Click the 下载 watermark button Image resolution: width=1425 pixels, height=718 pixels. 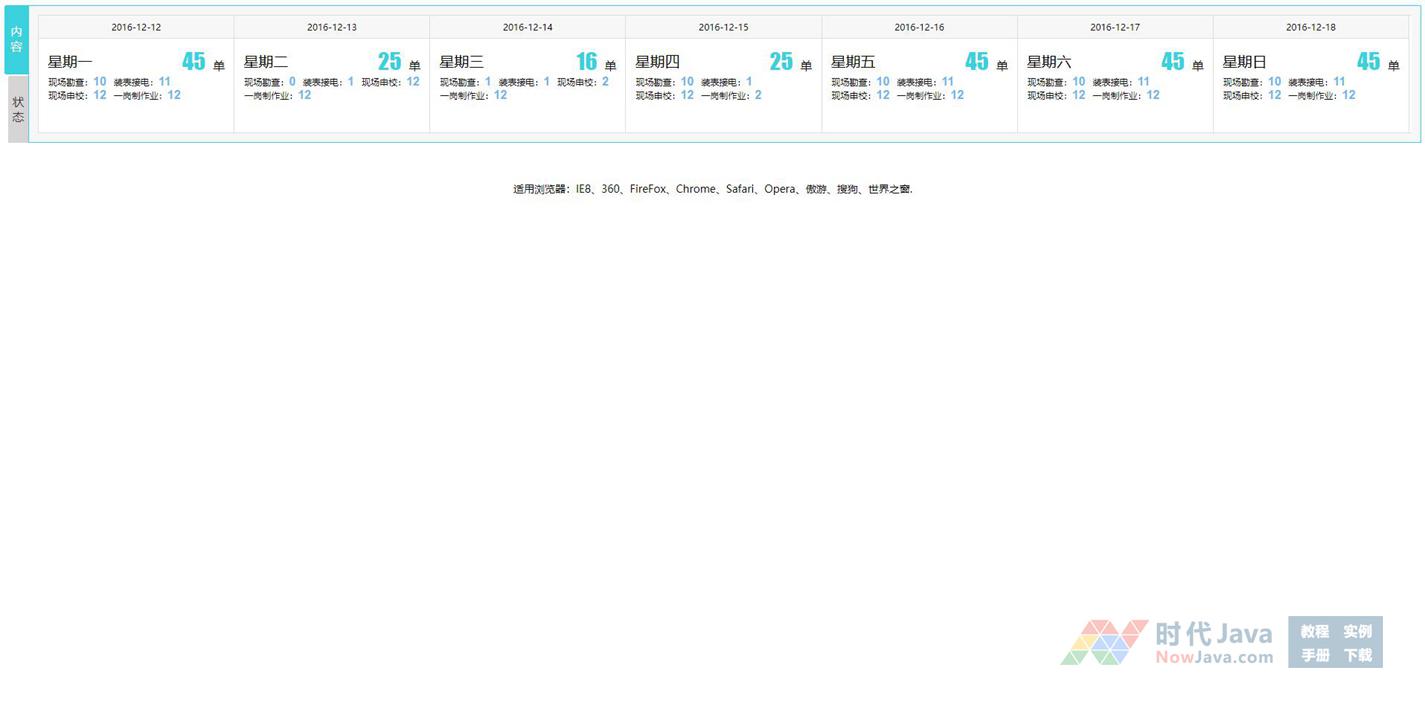coord(1357,655)
